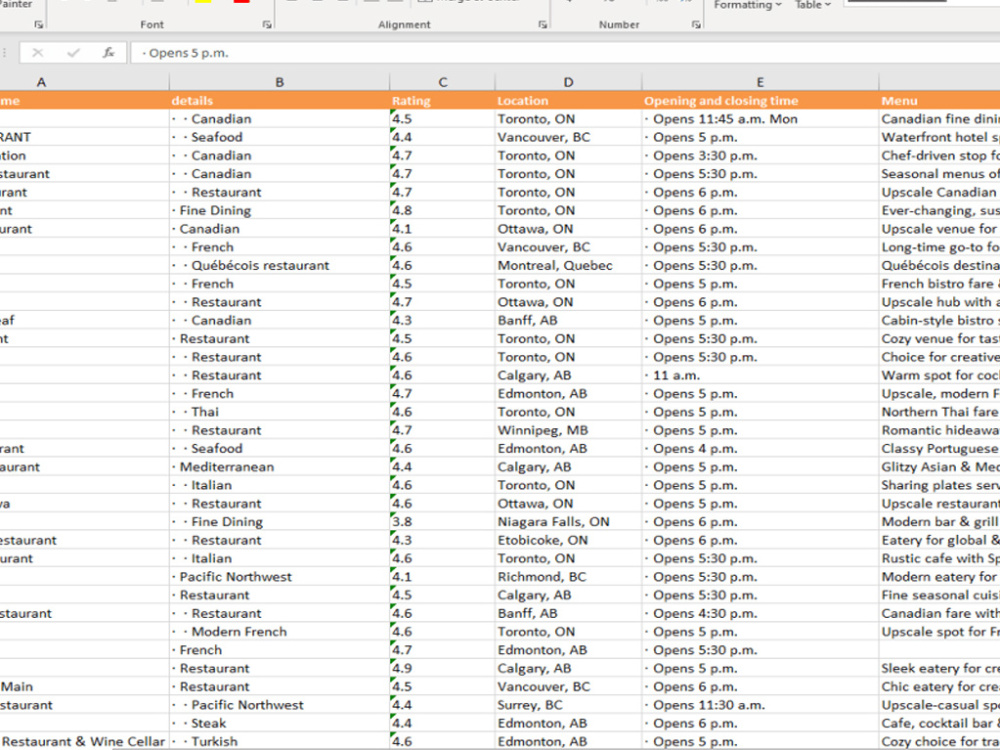Image resolution: width=1000 pixels, height=750 pixels.
Task: Select the 'Menu' header cell
Action: [x=939, y=101]
